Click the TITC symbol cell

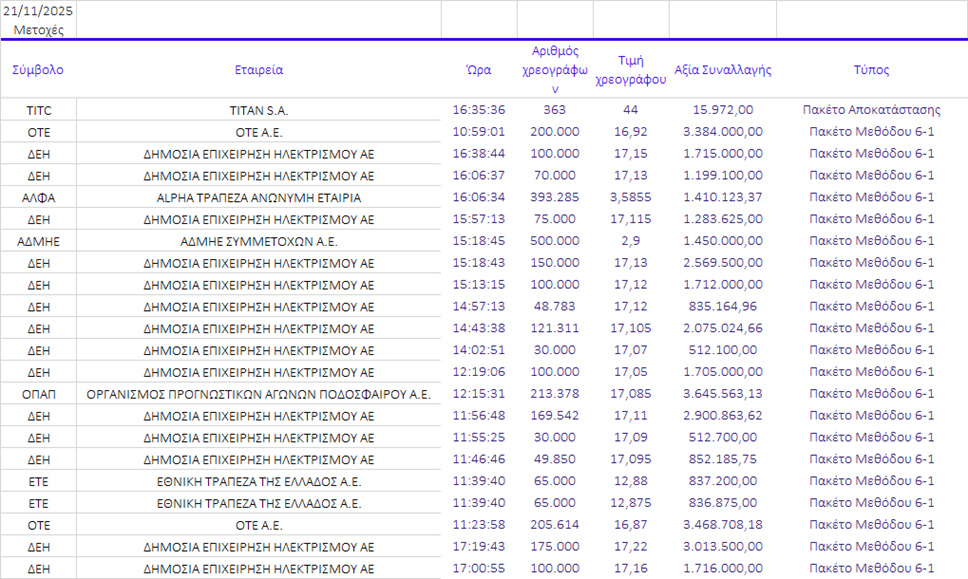coord(38,110)
